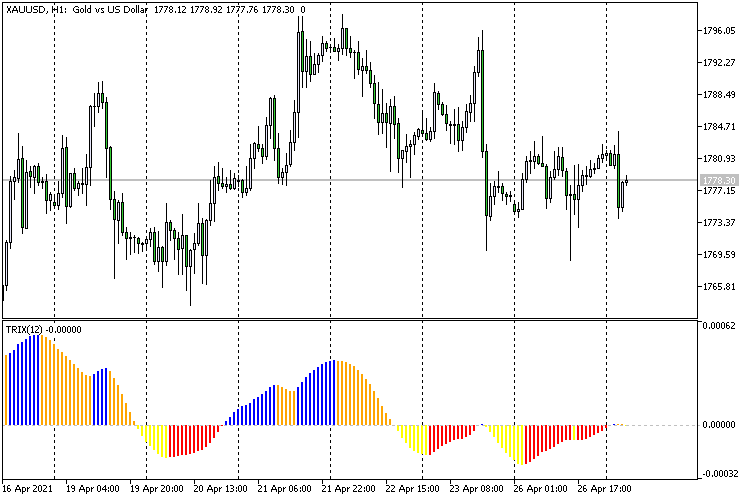Click the 0.00000 indicator scale value
This screenshot has height=500, width=750.
click(719, 425)
